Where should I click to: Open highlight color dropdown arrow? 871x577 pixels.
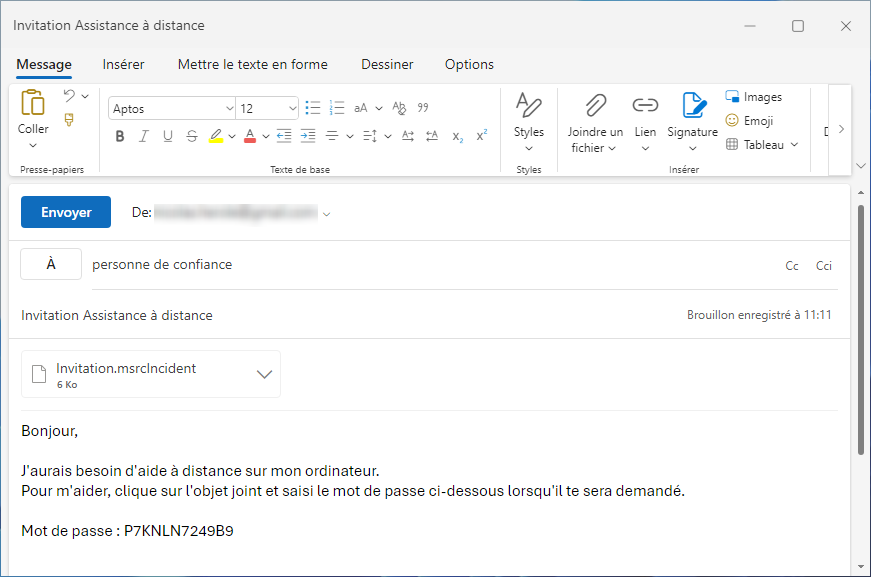point(232,137)
